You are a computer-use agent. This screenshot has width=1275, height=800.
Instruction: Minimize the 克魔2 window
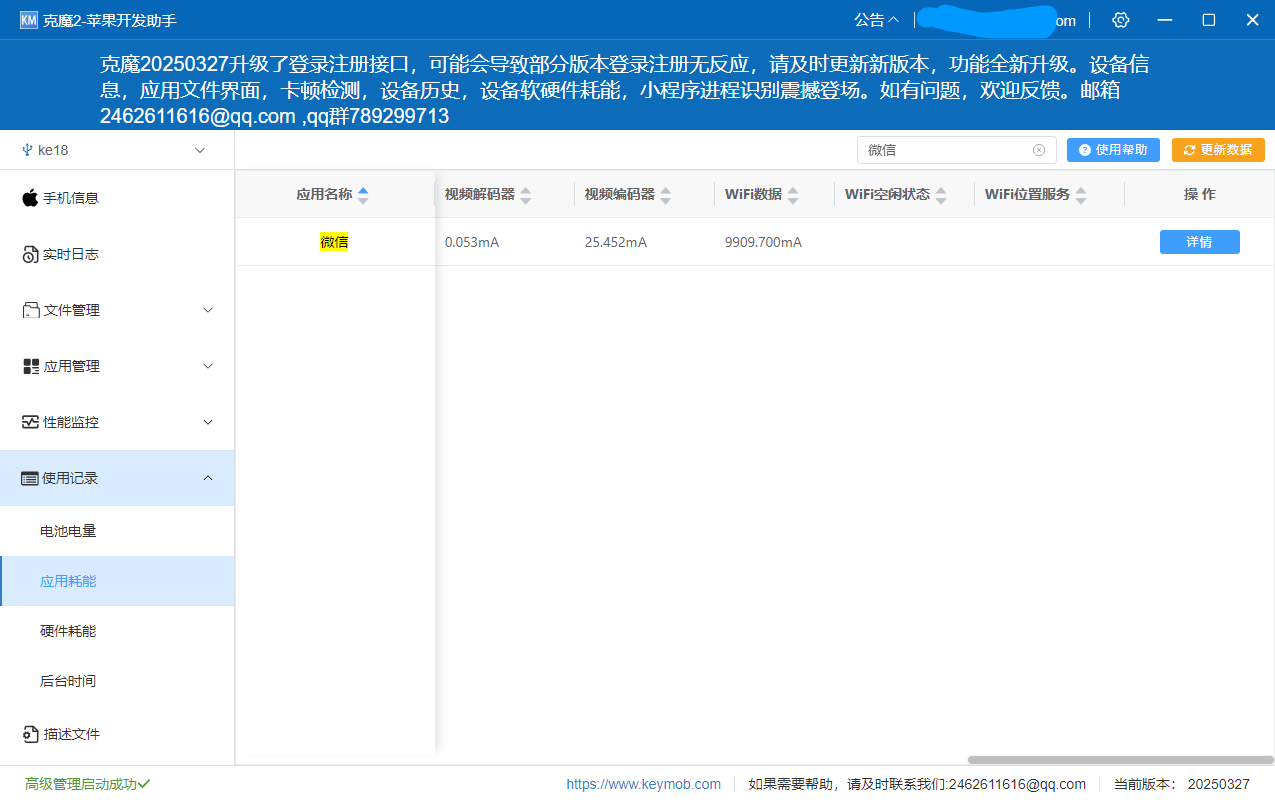click(1164, 20)
